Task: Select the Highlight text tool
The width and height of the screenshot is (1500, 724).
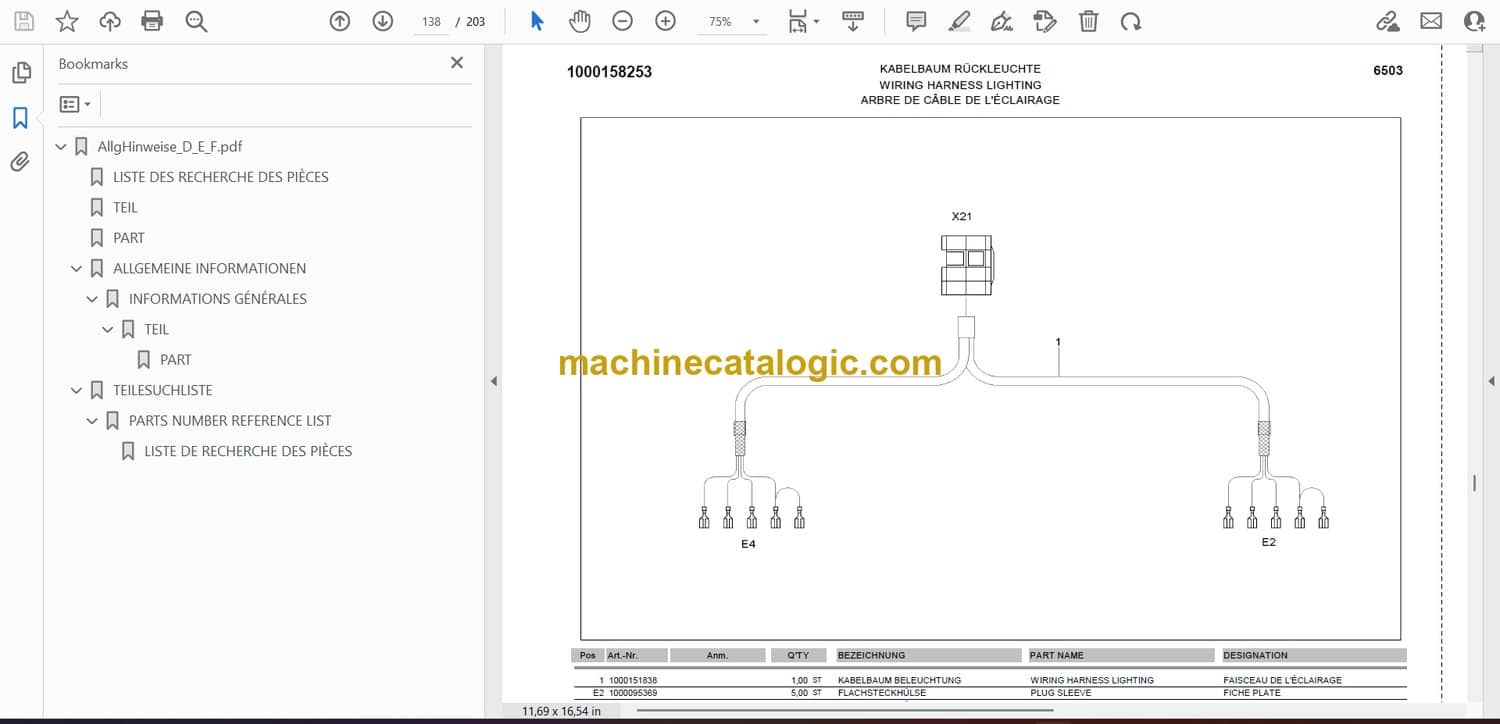Action: coord(959,21)
